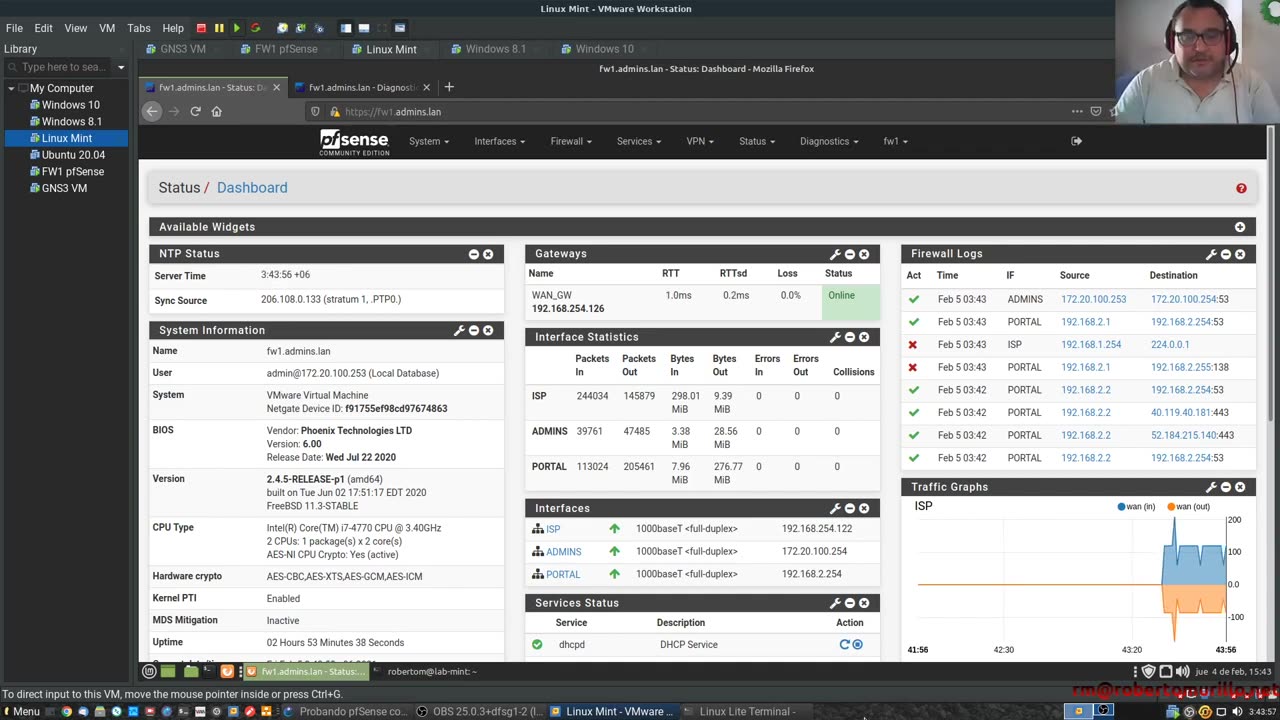Close the Interfaces widget
Viewport: 1280px width, 720px height.
pos(864,508)
